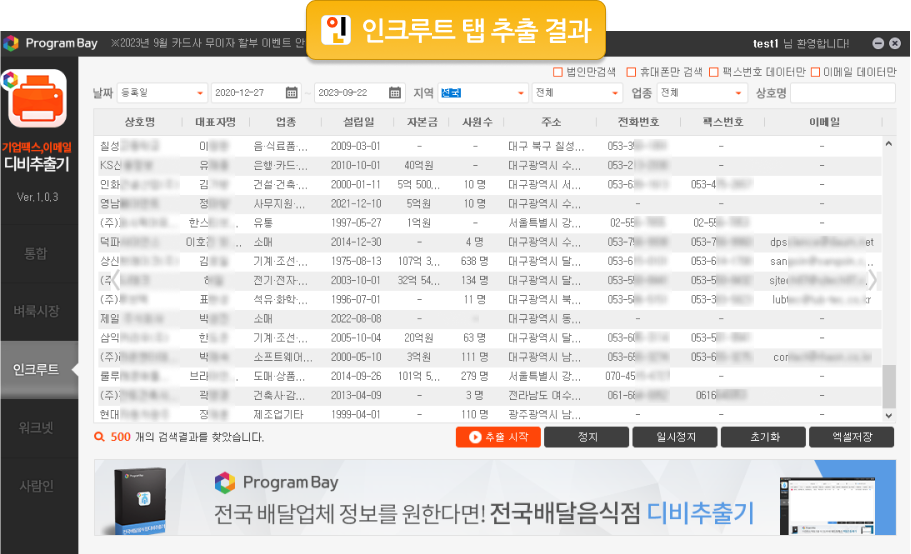Check the 팩스번호 데이터만 option
The width and height of the screenshot is (911, 554).
pyautogui.click(x=714, y=72)
